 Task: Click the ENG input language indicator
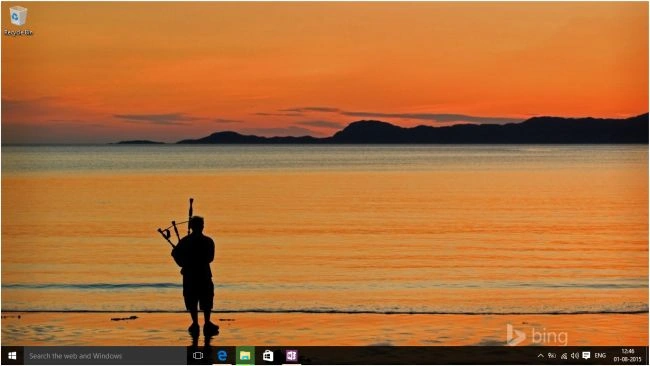600,356
